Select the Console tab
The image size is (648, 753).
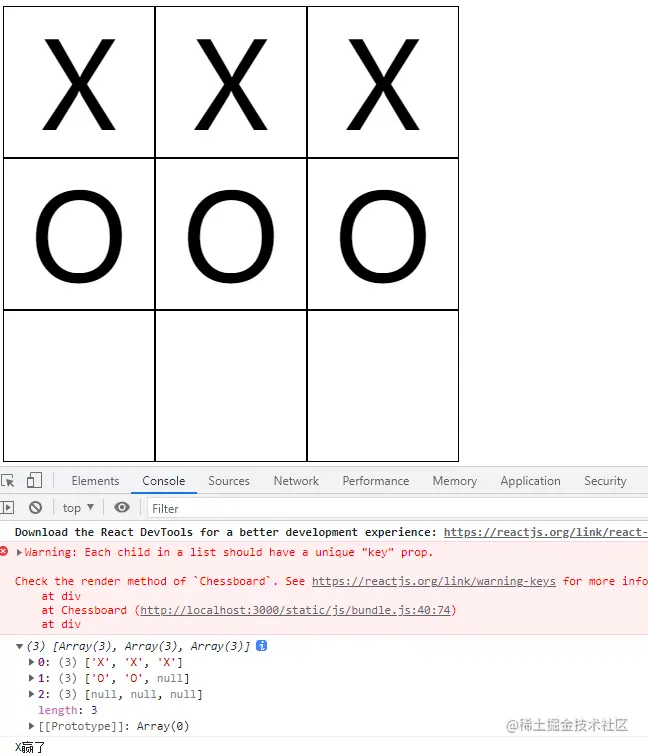[164, 481]
